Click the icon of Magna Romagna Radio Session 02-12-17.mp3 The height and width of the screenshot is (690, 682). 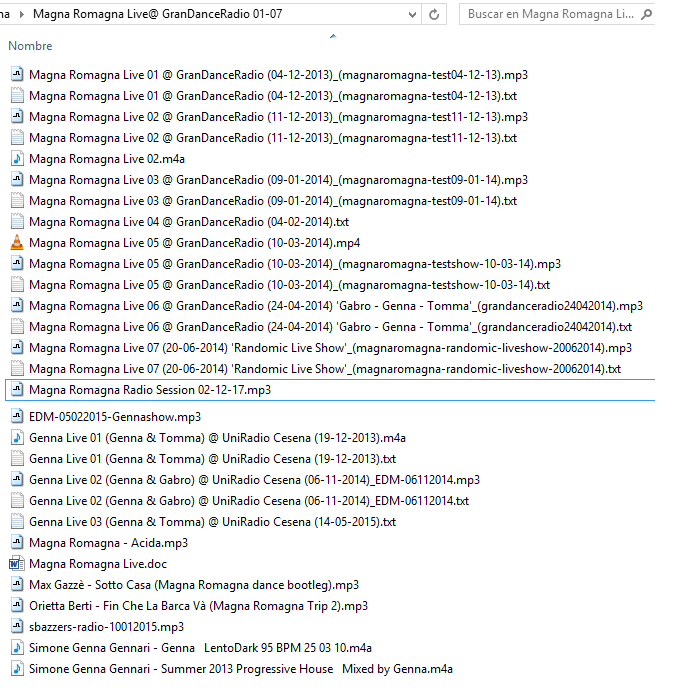click(17, 389)
